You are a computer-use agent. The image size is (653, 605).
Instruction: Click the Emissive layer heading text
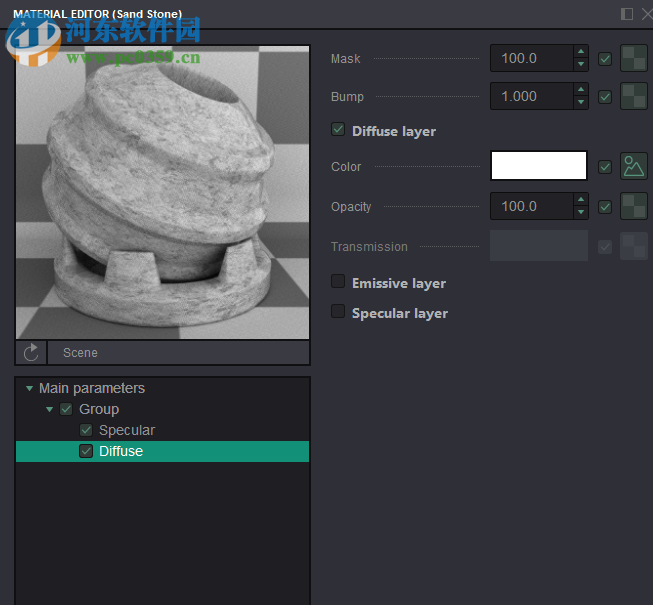(x=399, y=284)
